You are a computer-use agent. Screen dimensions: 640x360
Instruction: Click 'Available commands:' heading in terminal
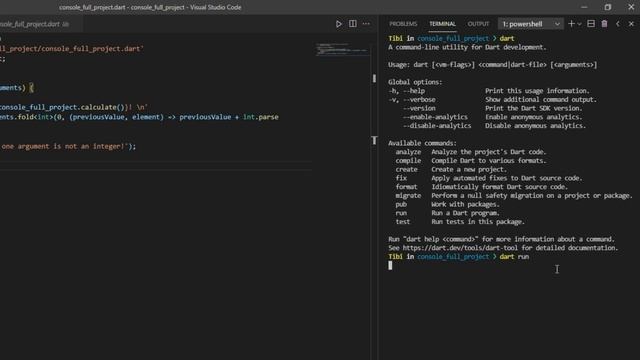point(422,143)
